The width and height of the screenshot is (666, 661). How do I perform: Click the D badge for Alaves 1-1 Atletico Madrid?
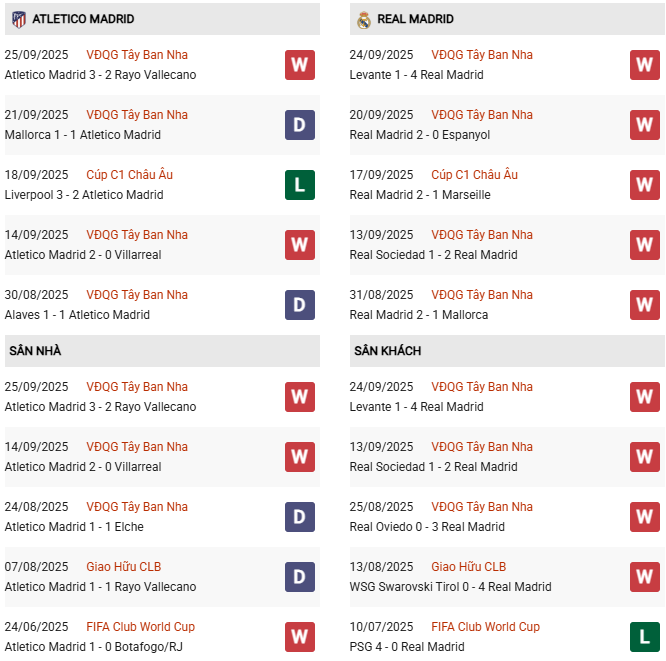[x=300, y=305]
